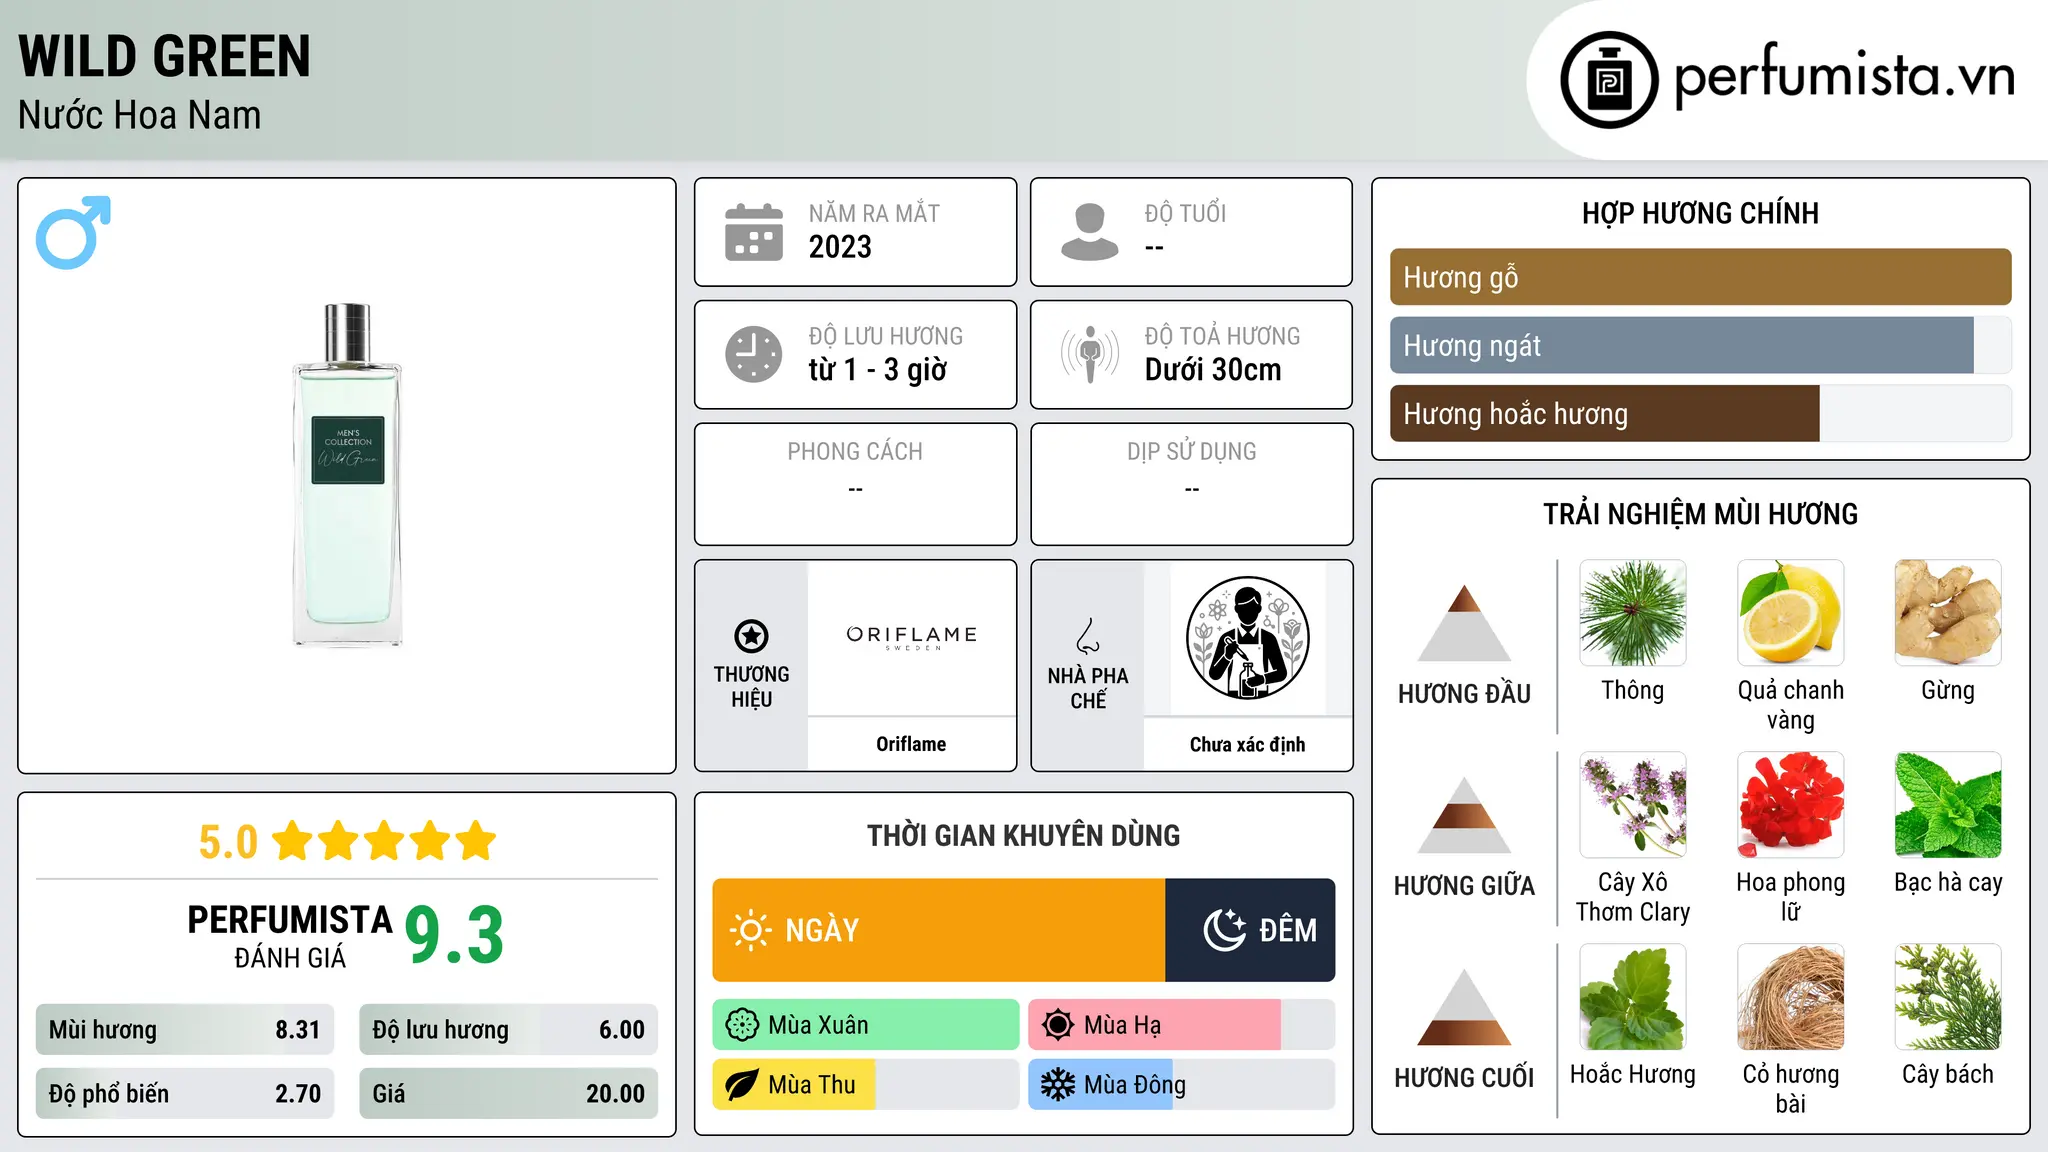Click the sun icon in the Ngày bar
Viewport: 2048px width, 1152px height.
750,930
